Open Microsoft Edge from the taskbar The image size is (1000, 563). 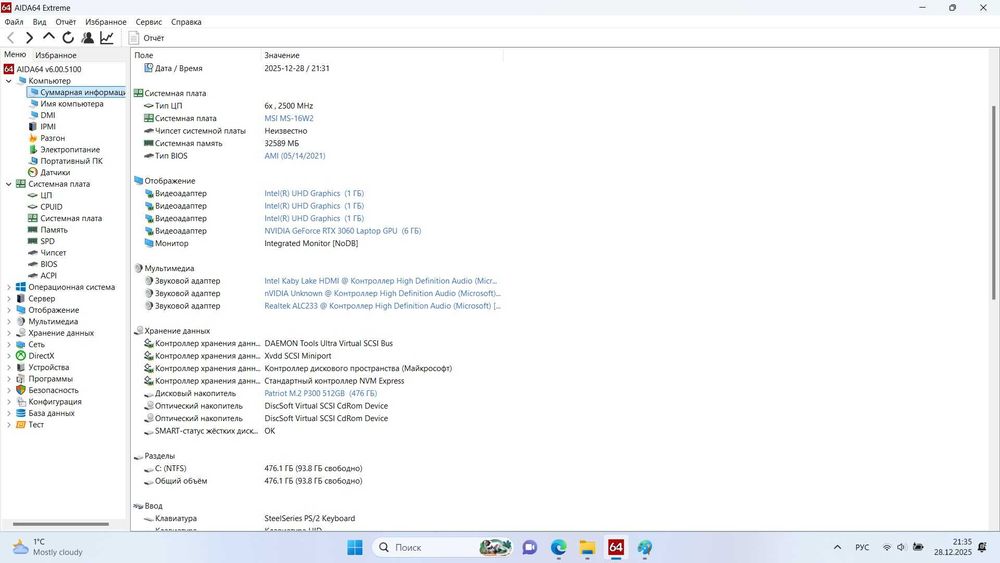tap(559, 548)
